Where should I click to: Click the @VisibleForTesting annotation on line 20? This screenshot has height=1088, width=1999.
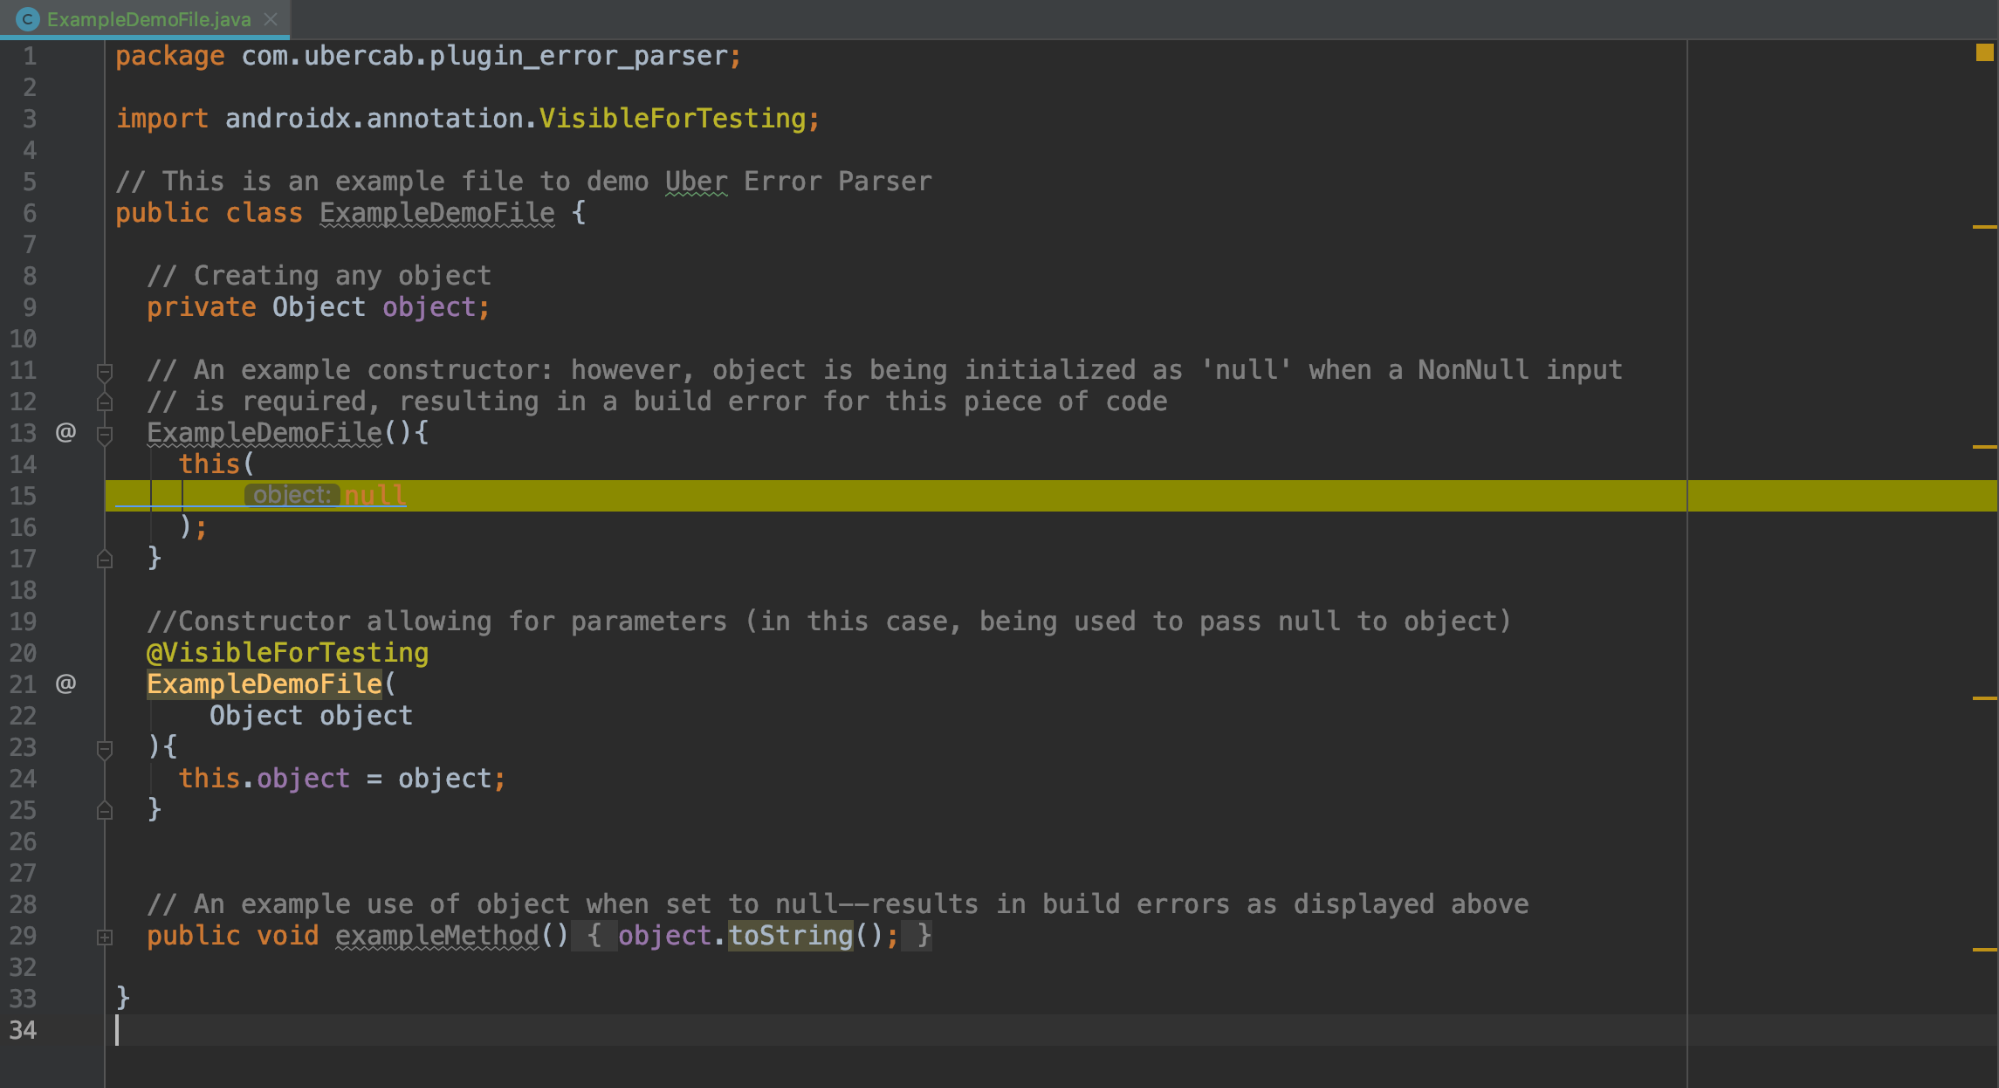287,653
